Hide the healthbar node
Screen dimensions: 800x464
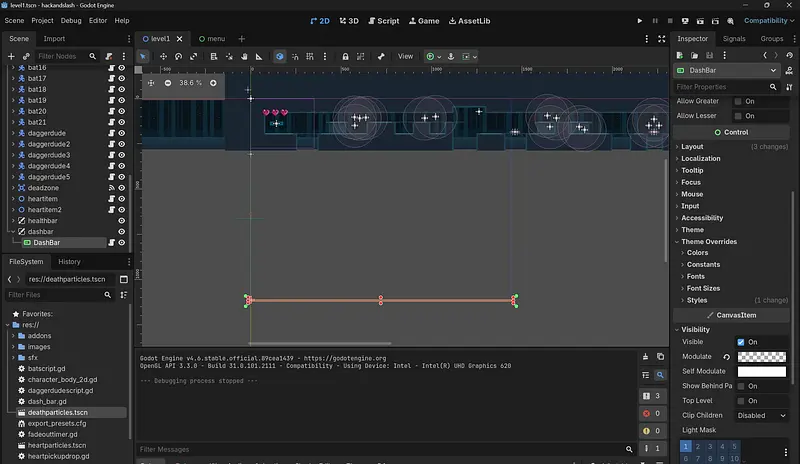pyautogui.click(x=122, y=220)
